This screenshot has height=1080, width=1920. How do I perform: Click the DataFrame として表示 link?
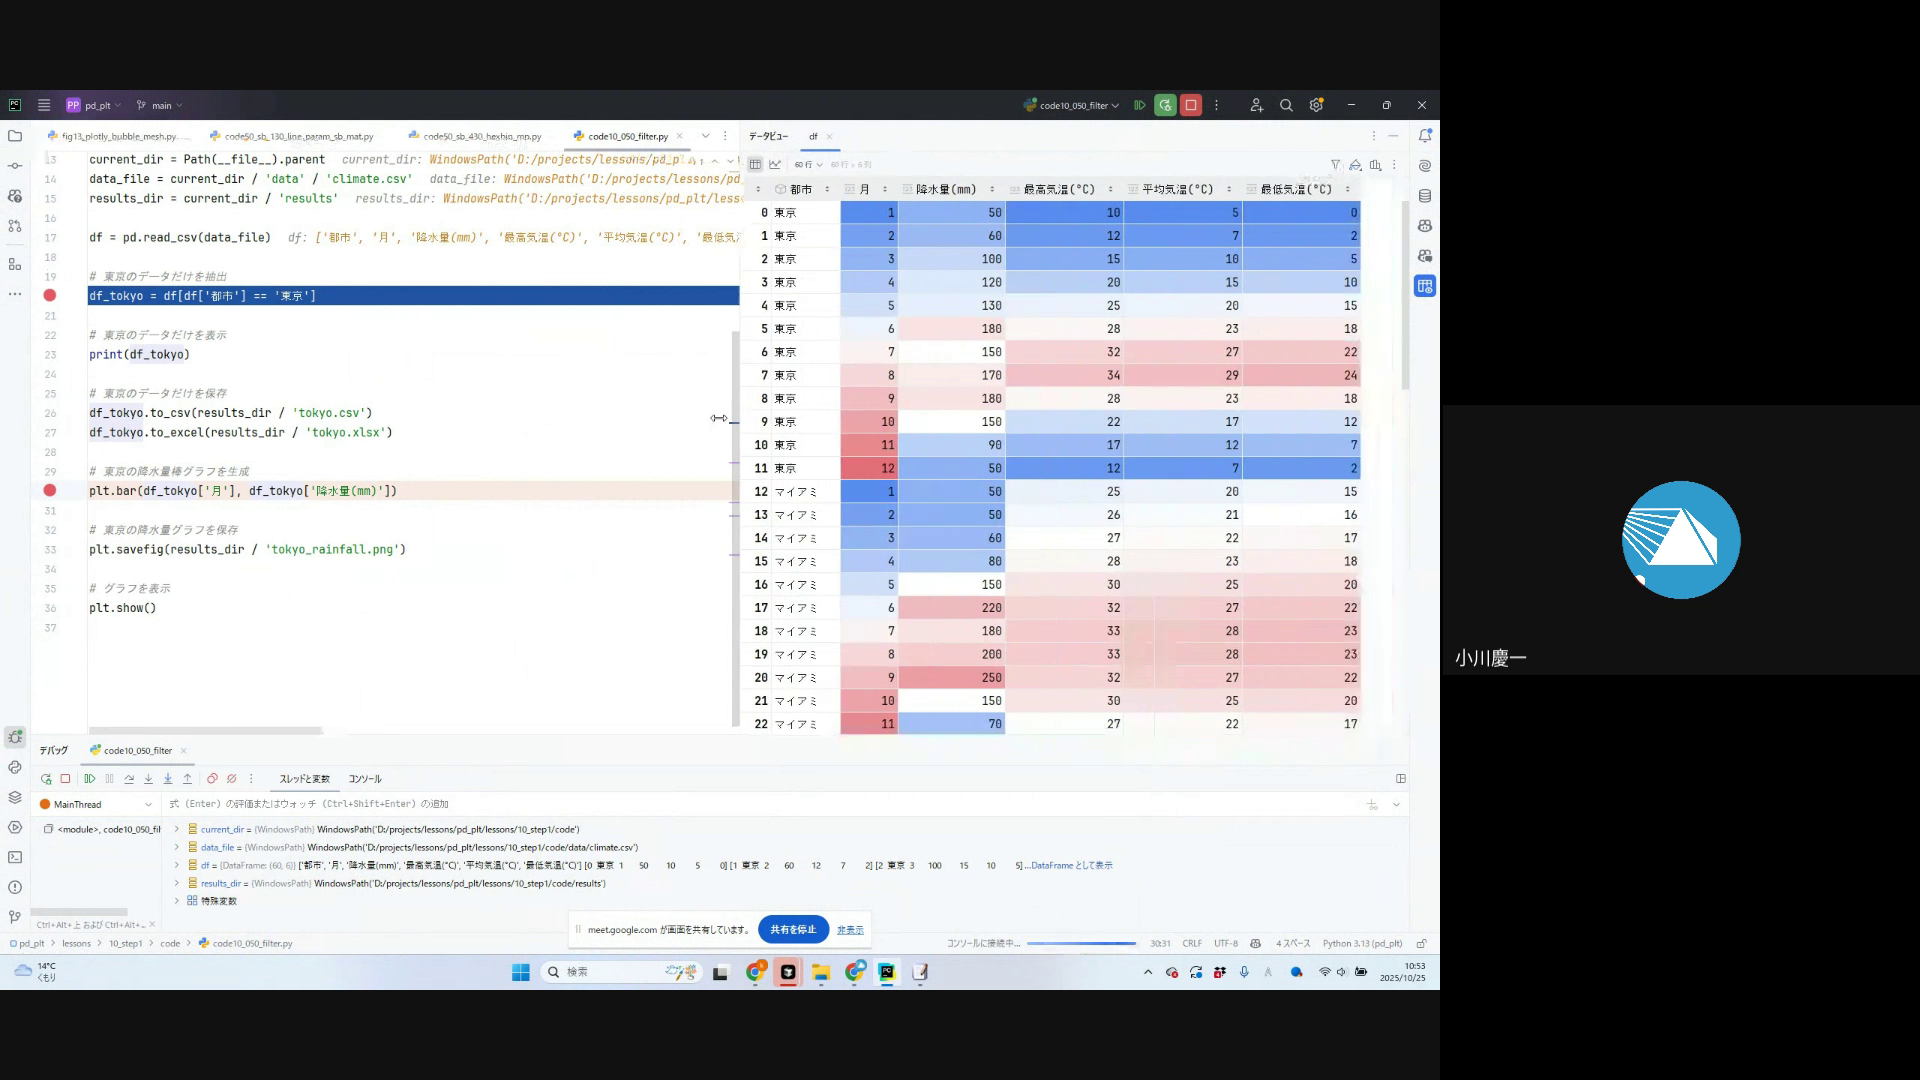click(x=1071, y=866)
